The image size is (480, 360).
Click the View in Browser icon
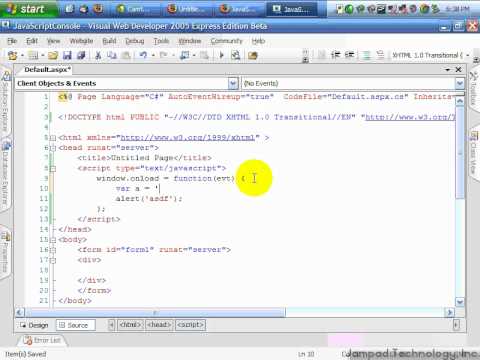(236, 55)
